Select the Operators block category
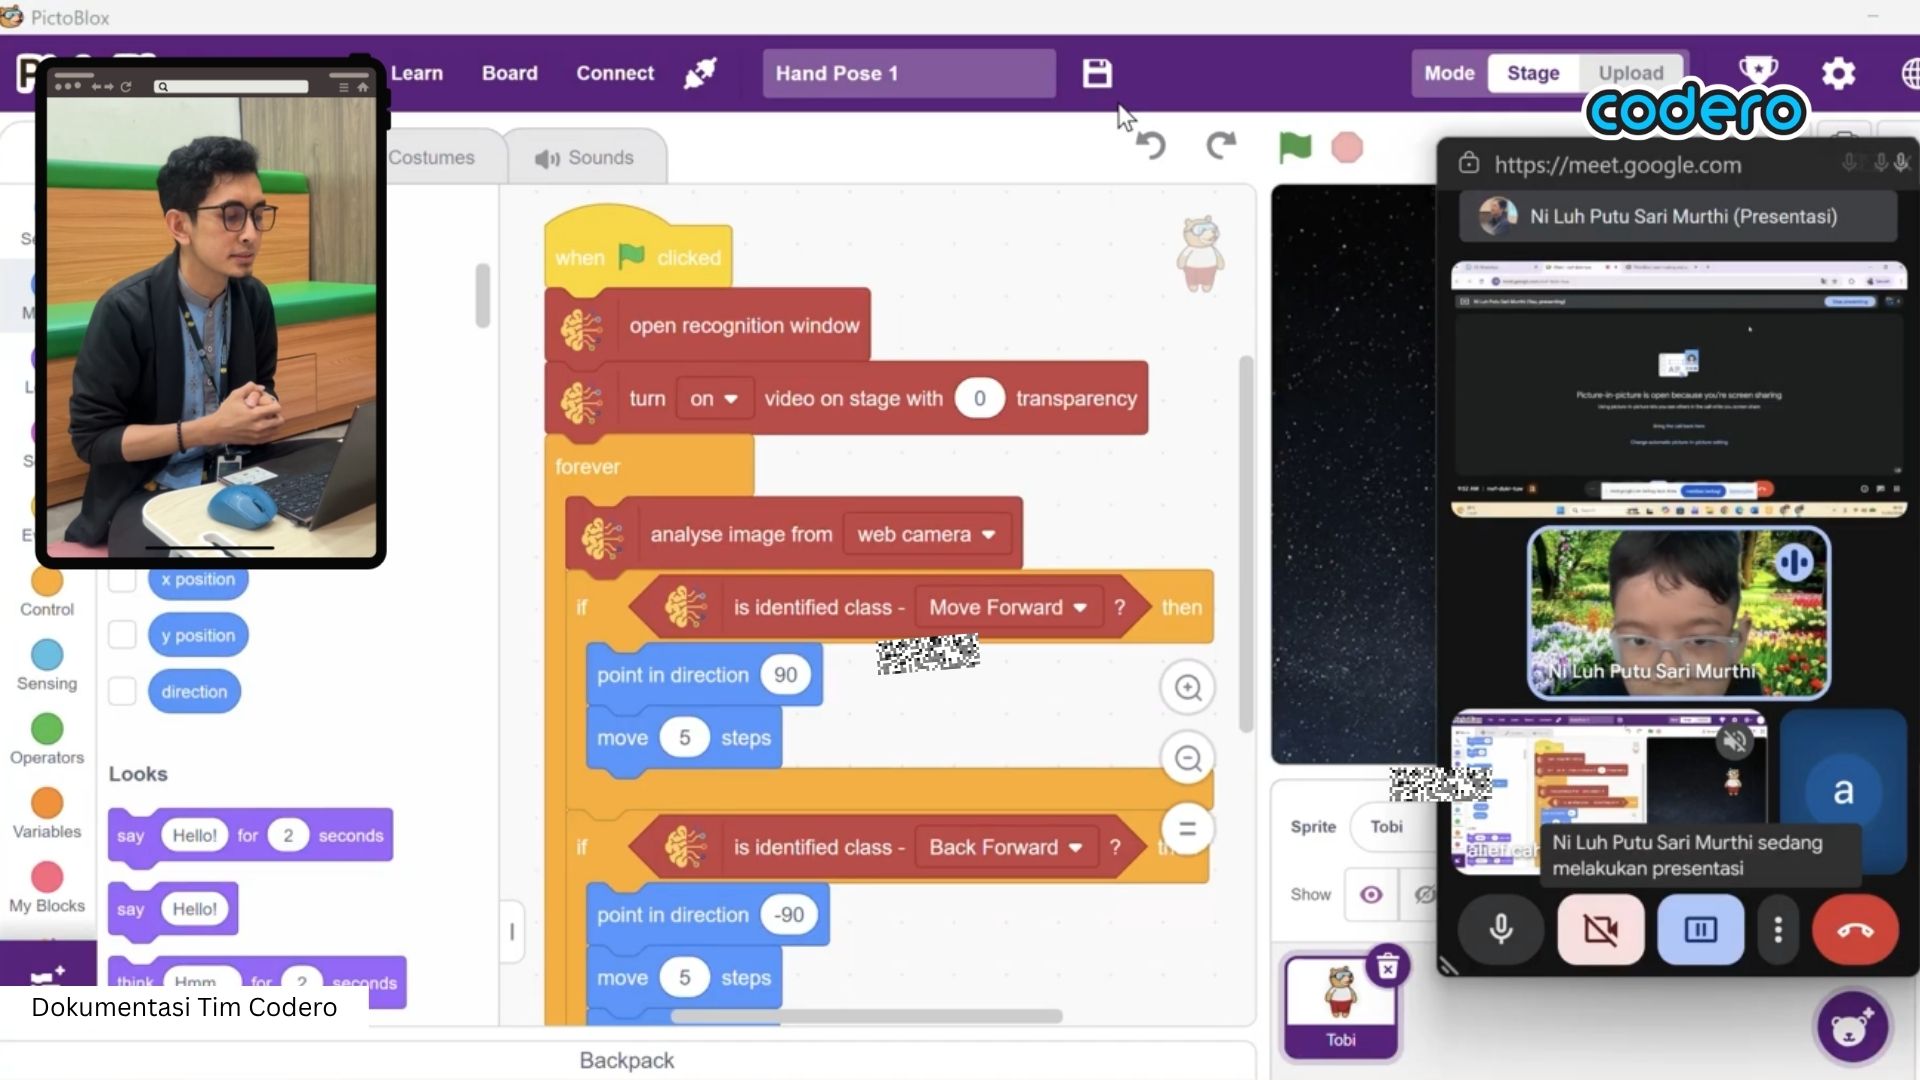Viewport: 1920px width, 1080px height. [46, 738]
